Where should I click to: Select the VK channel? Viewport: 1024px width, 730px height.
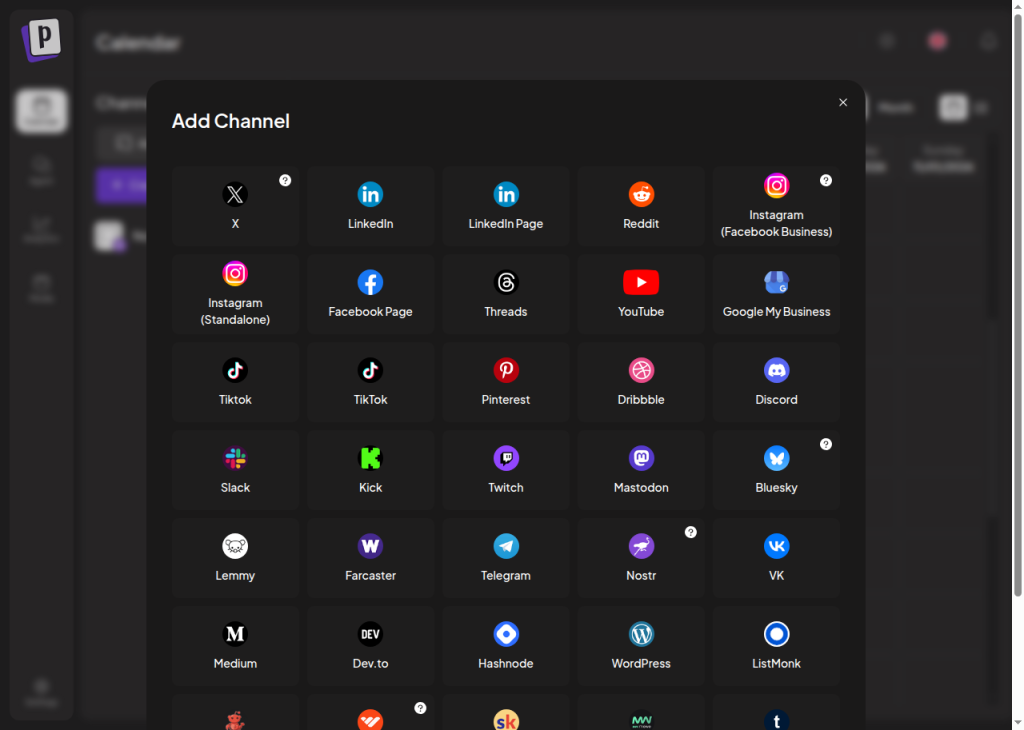776,558
